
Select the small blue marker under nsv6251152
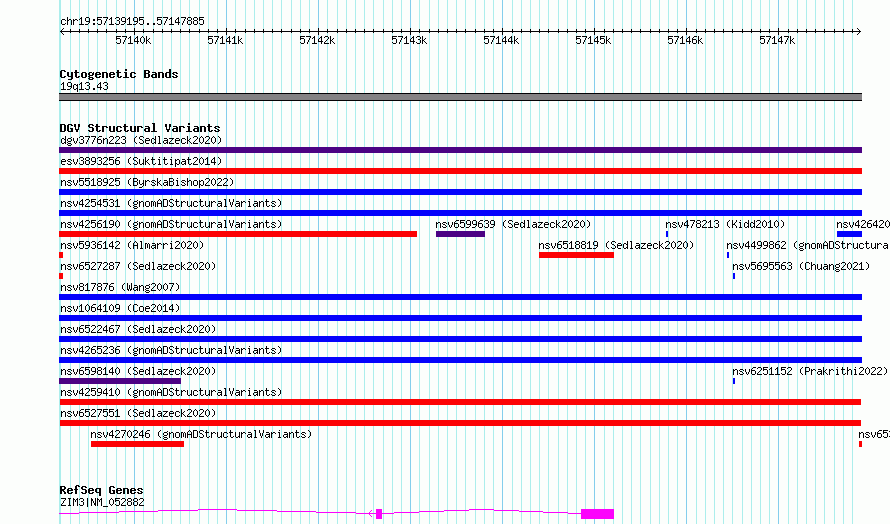click(734, 381)
